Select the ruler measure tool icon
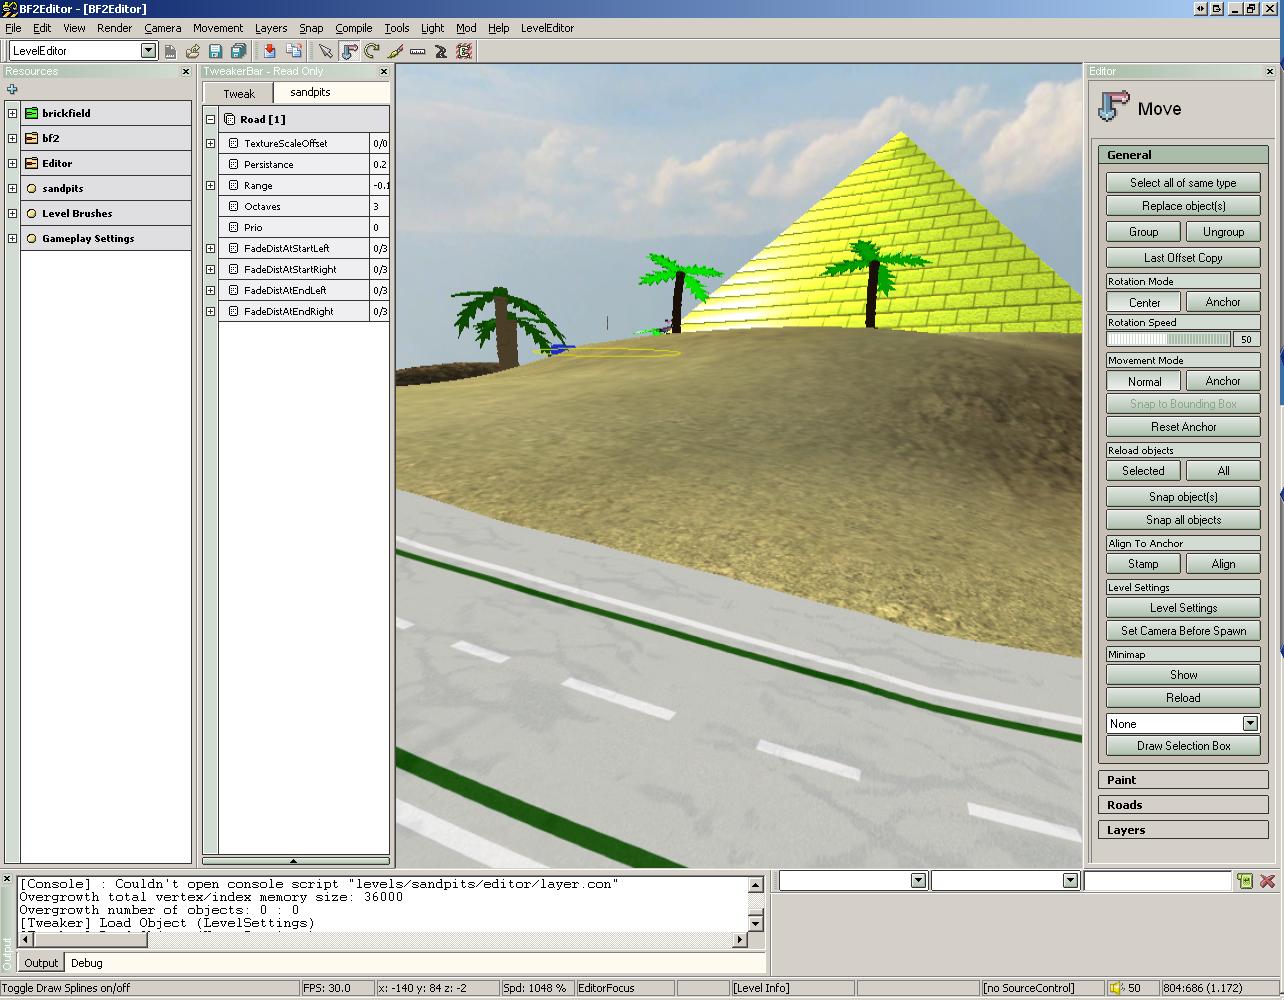The image size is (1284, 1000). [418, 51]
